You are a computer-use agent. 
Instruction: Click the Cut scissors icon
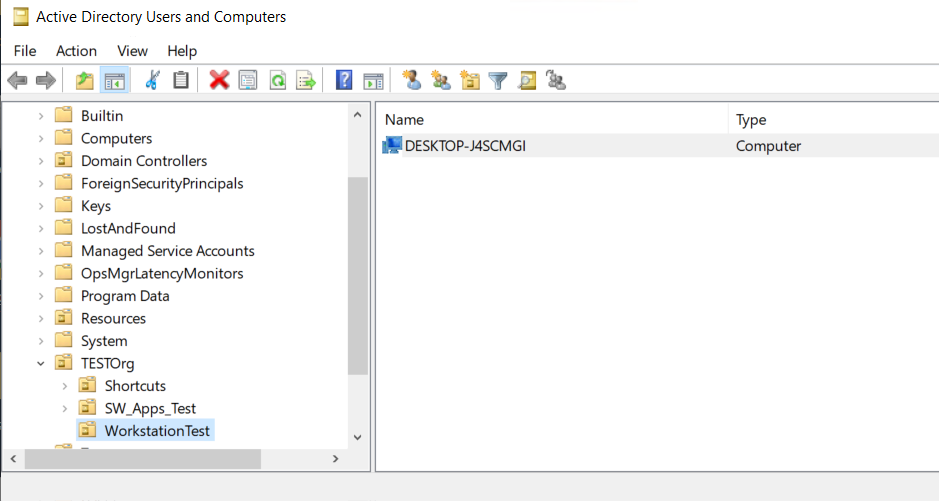pos(152,80)
